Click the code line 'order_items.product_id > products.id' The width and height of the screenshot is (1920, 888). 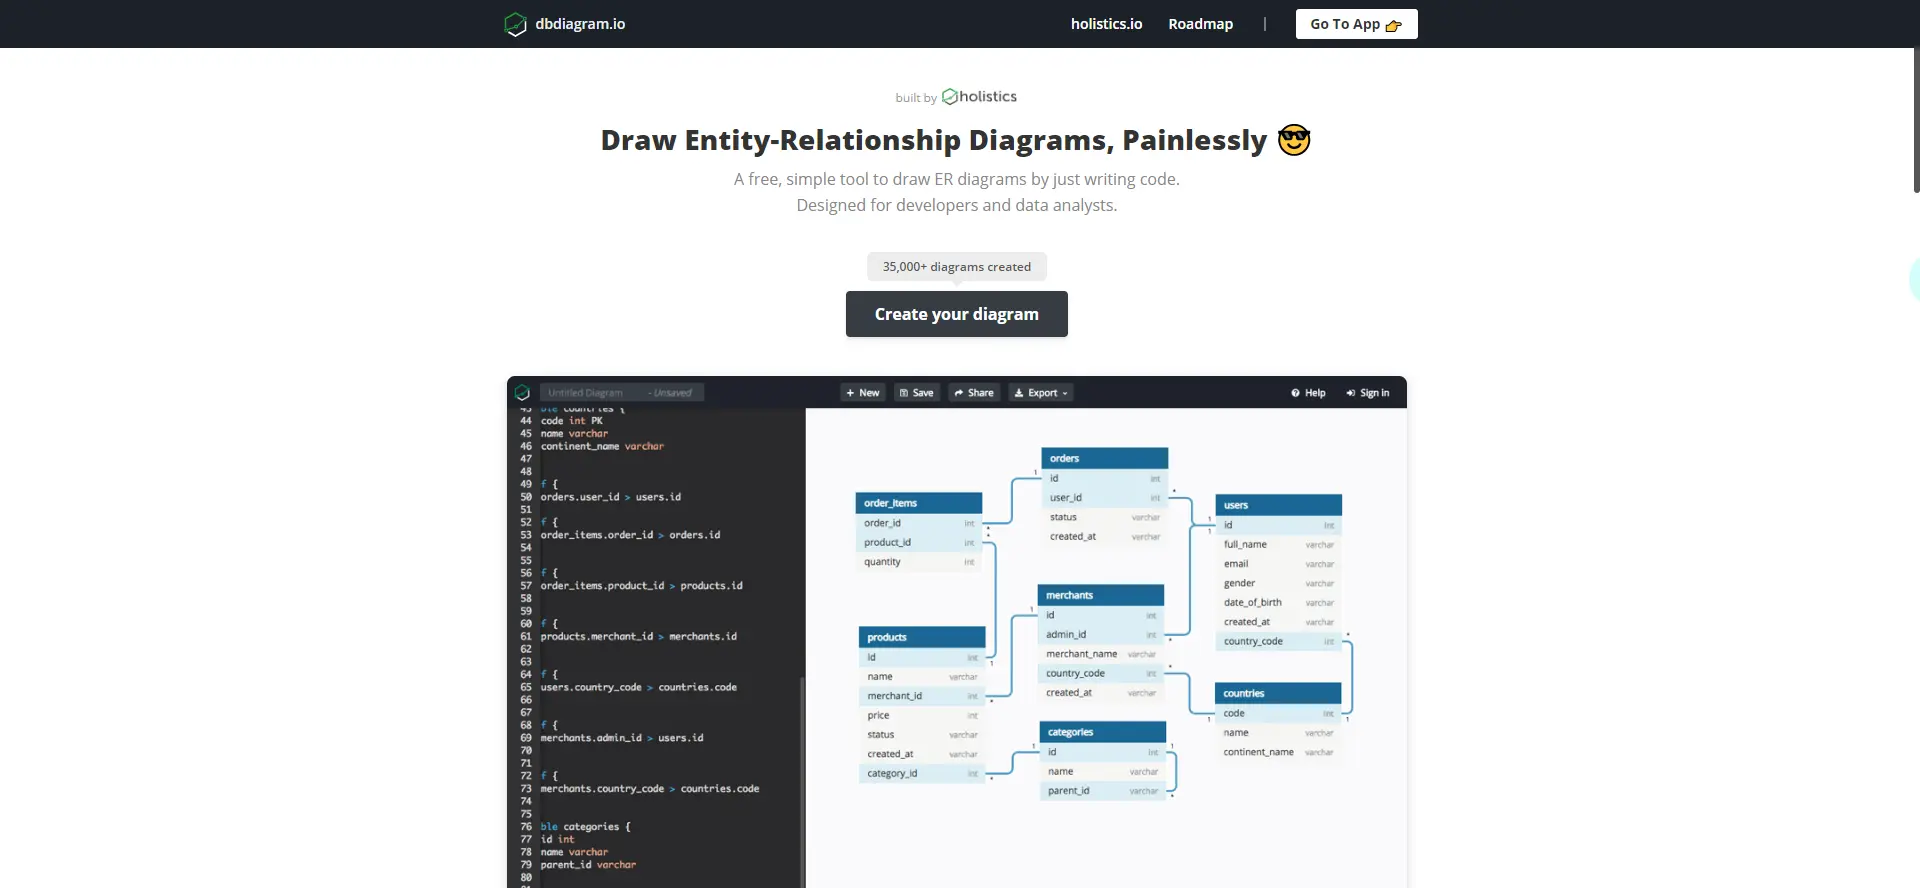pyautogui.click(x=642, y=586)
